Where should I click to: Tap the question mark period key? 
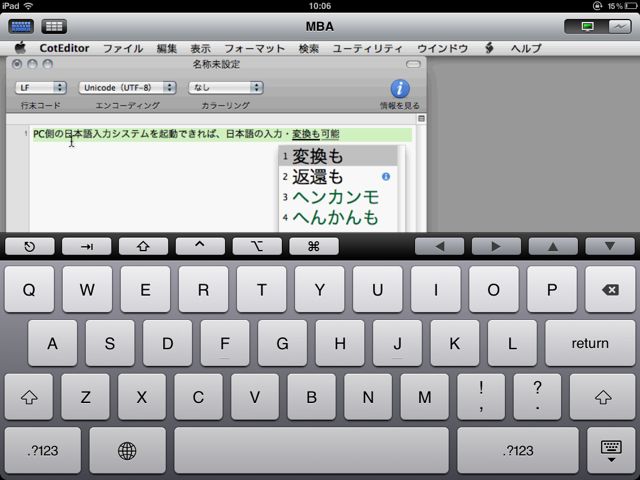(537, 397)
